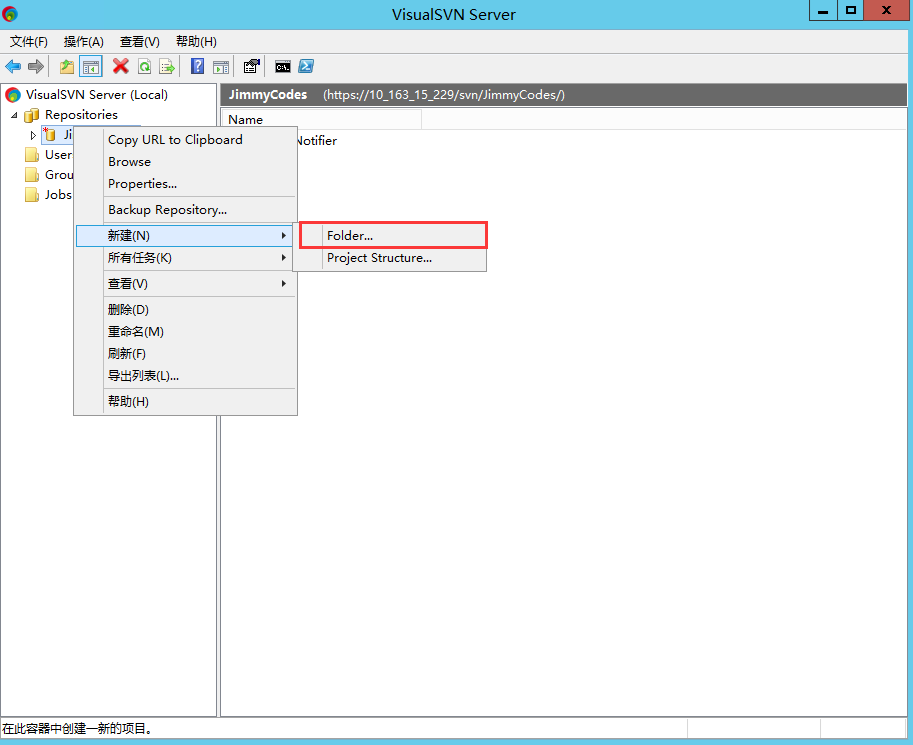This screenshot has width=913, height=745.
Task: Click the Name column header
Action: (321, 119)
